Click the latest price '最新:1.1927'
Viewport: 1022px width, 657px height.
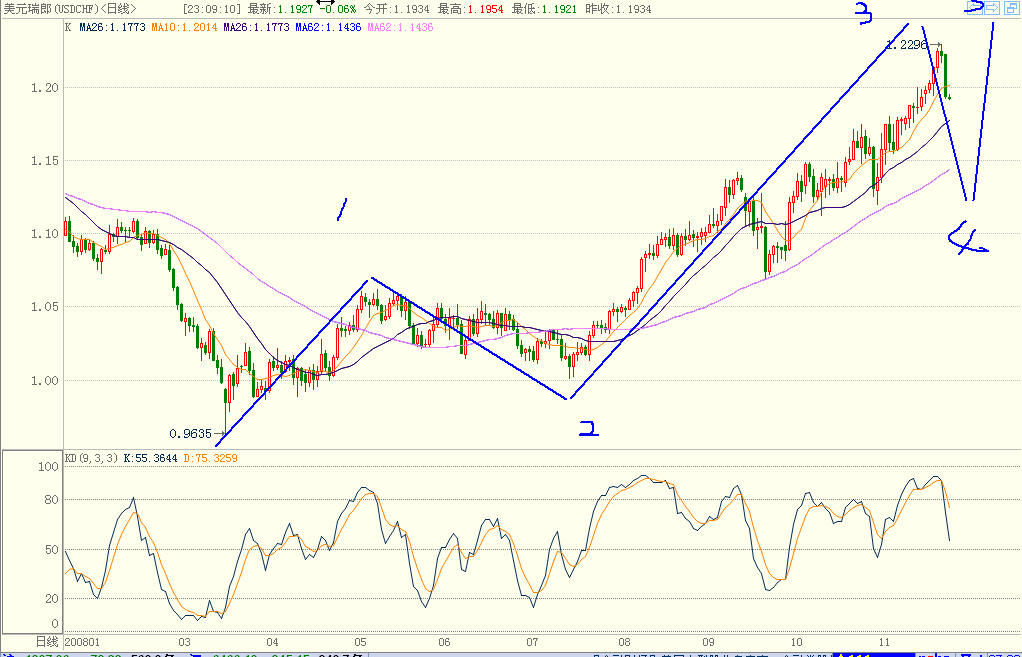click(280, 9)
